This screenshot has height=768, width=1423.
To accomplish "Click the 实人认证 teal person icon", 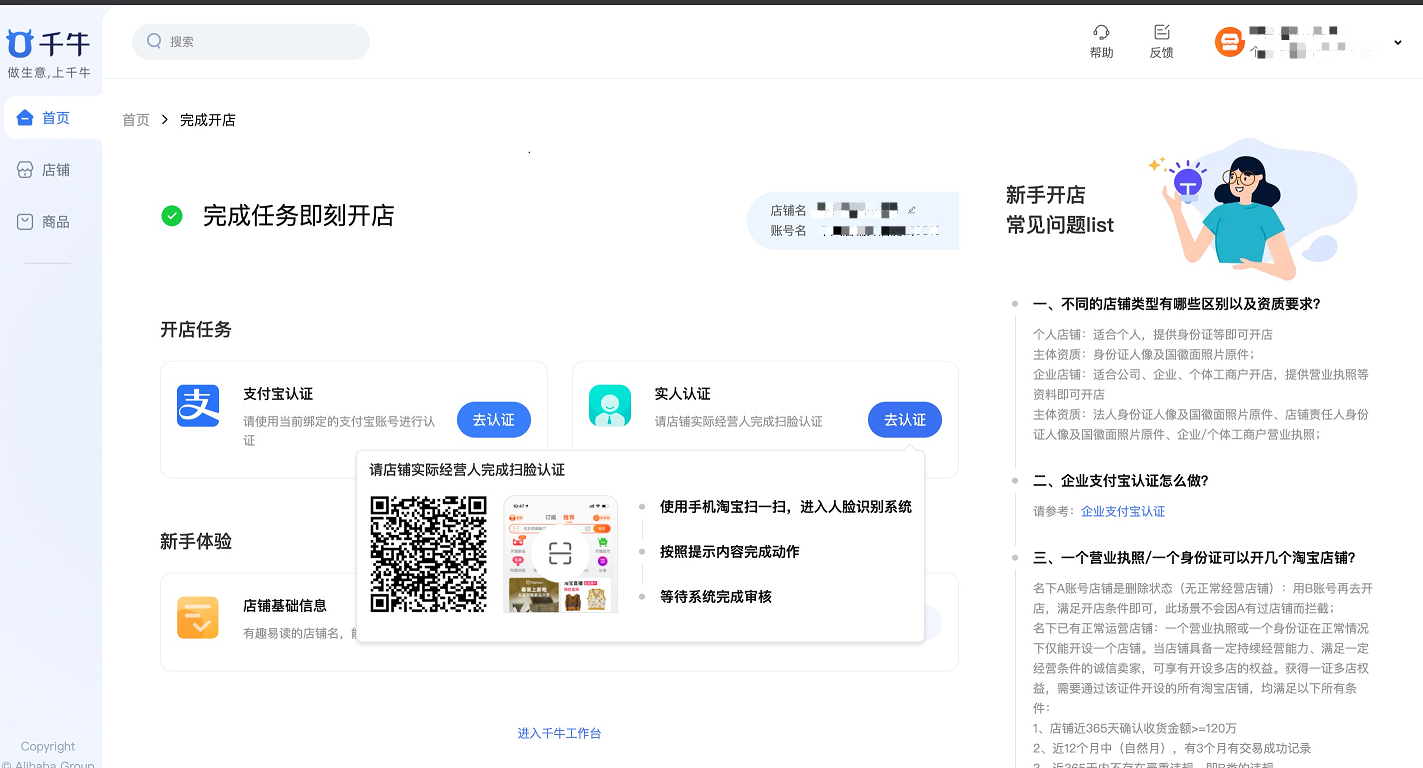I will 610,406.
